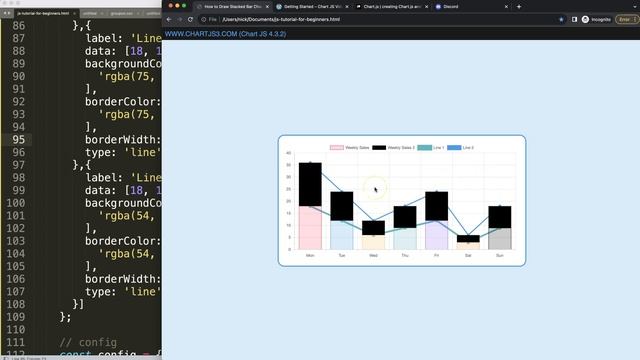640x360 pixels.
Task: Click 'borderWidth:' on line 95
Action: click(x=123, y=140)
